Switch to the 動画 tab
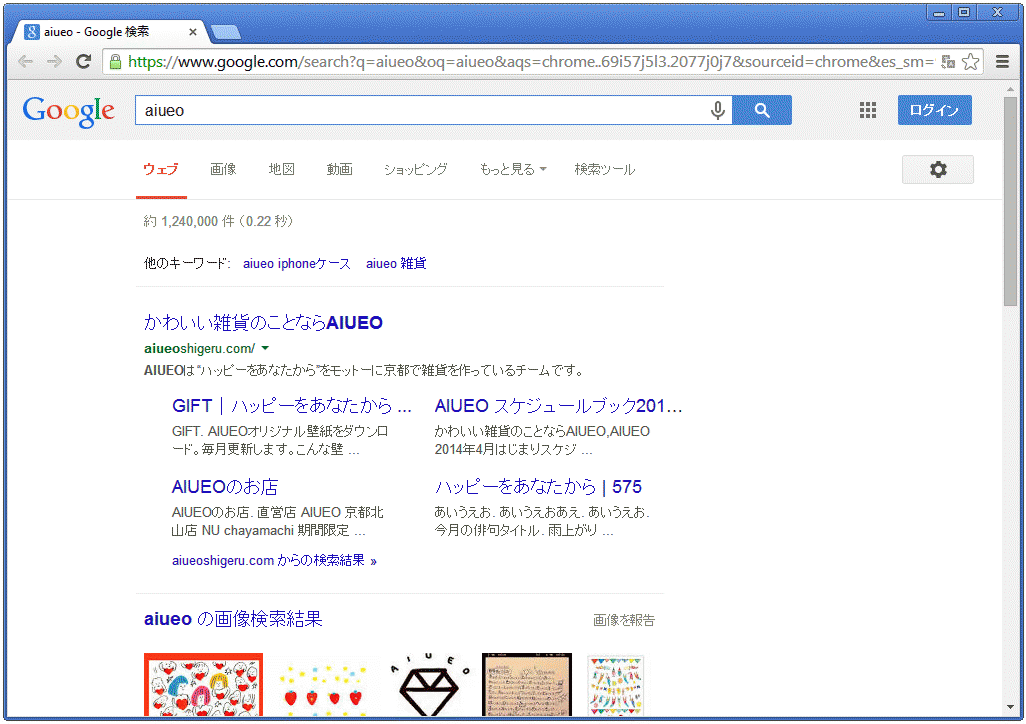The width and height of the screenshot is (1026, 724). tap(340, 170)
